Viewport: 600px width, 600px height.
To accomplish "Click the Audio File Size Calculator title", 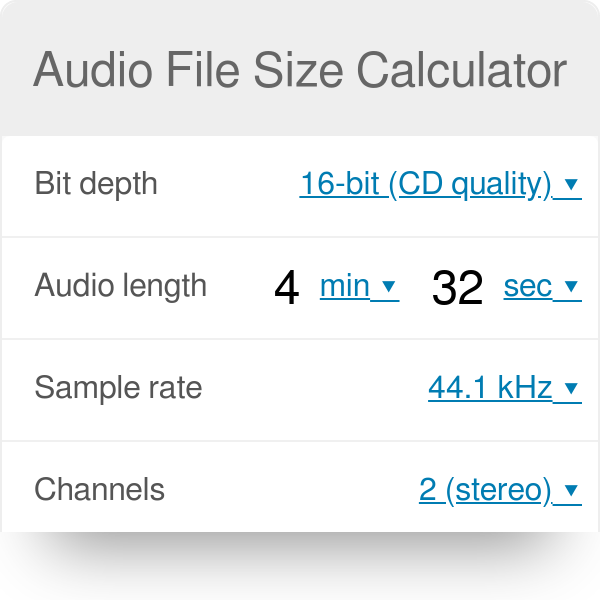I will click(x=300, y=72).
